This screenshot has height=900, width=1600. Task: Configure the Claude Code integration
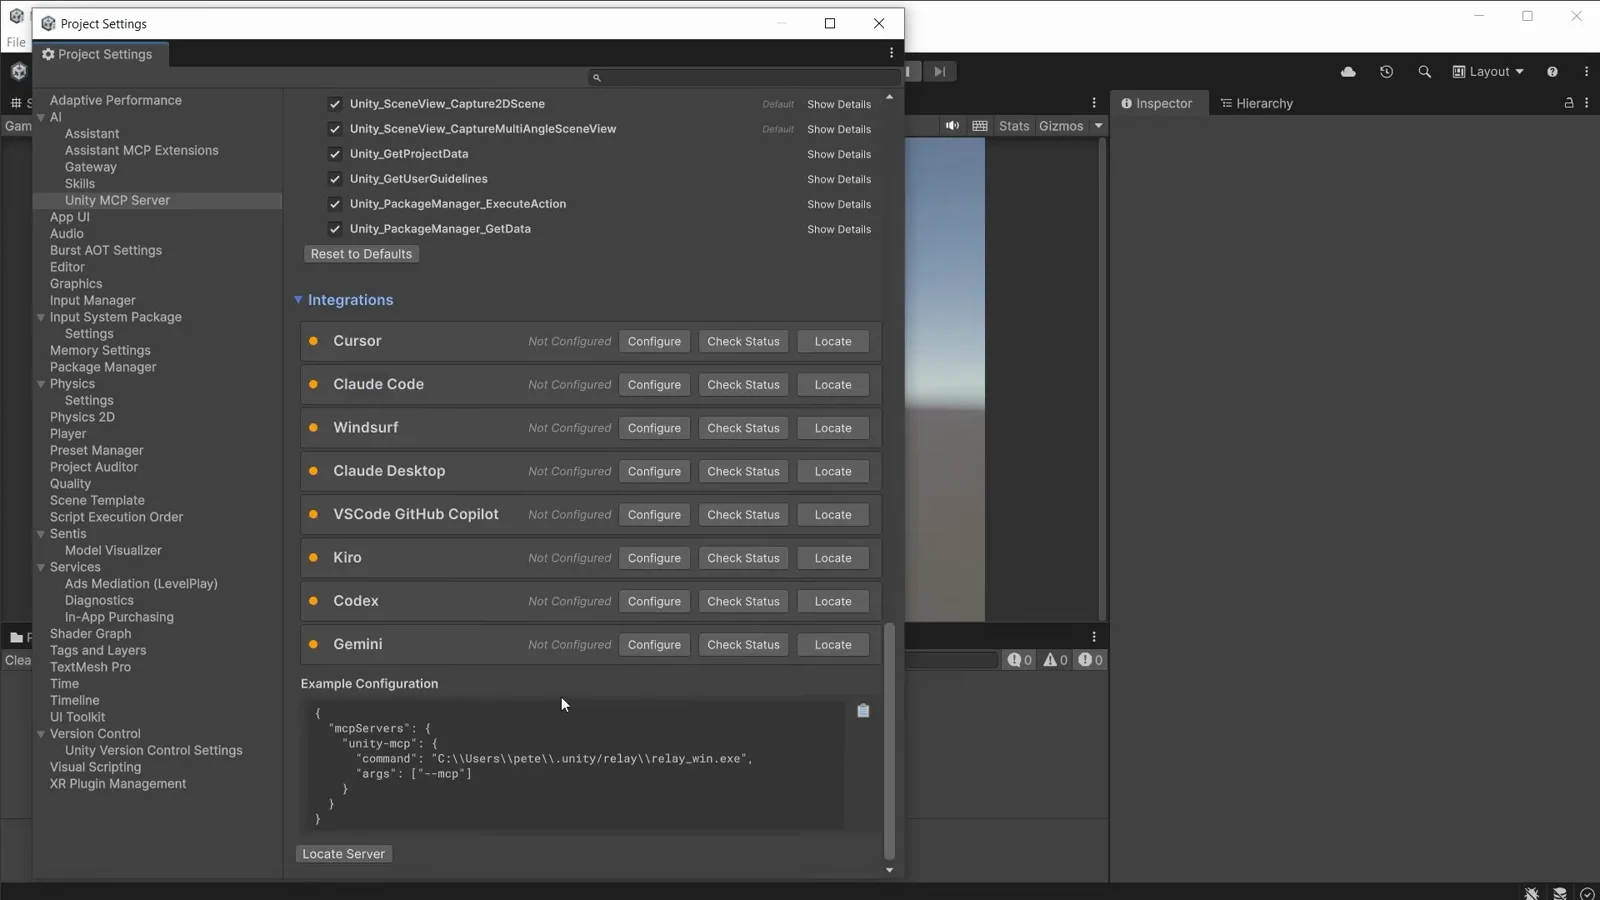coord(654,385)
